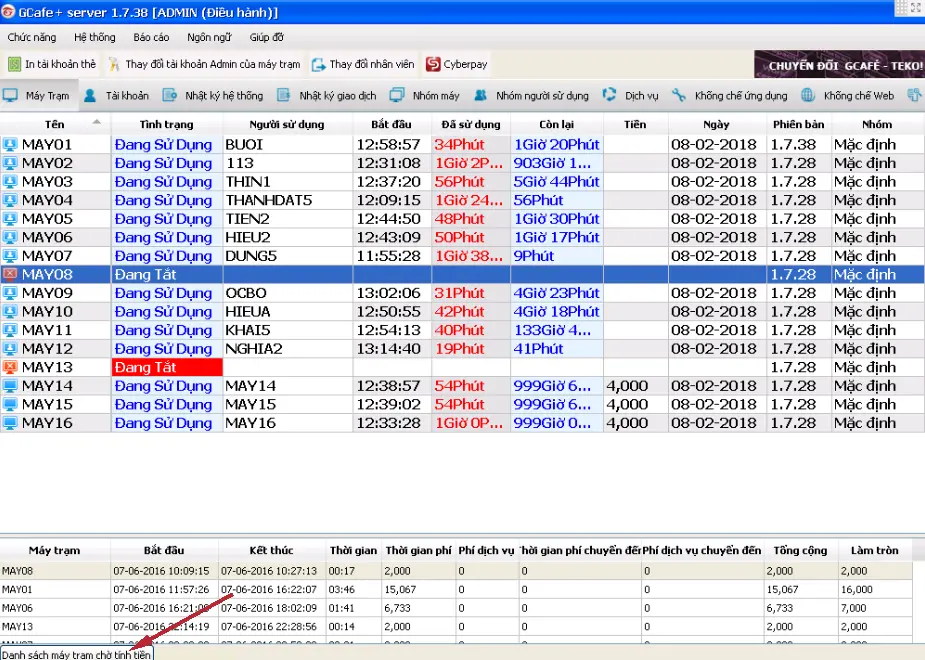Click the 'In tài khoản thẻ' button label
The width and height of the screenshot is (925, 660).
pos(60,64)
